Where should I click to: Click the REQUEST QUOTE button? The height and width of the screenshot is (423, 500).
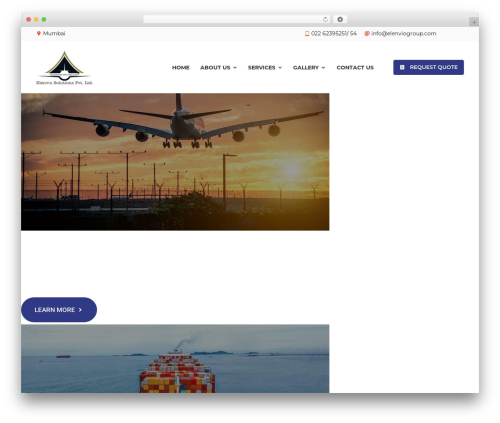[x=428, y=67]
